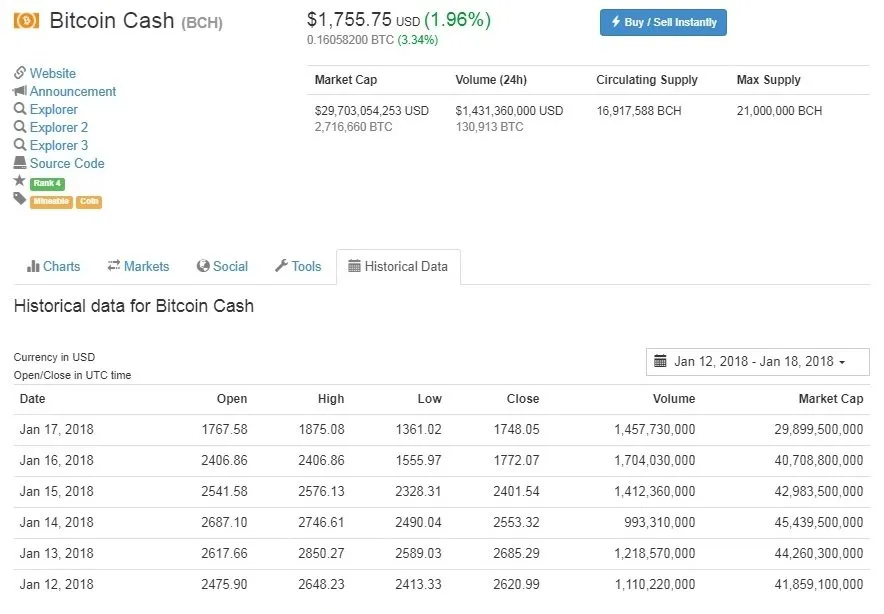Click the Jan 15, 2018 date cell

(56, 492)
